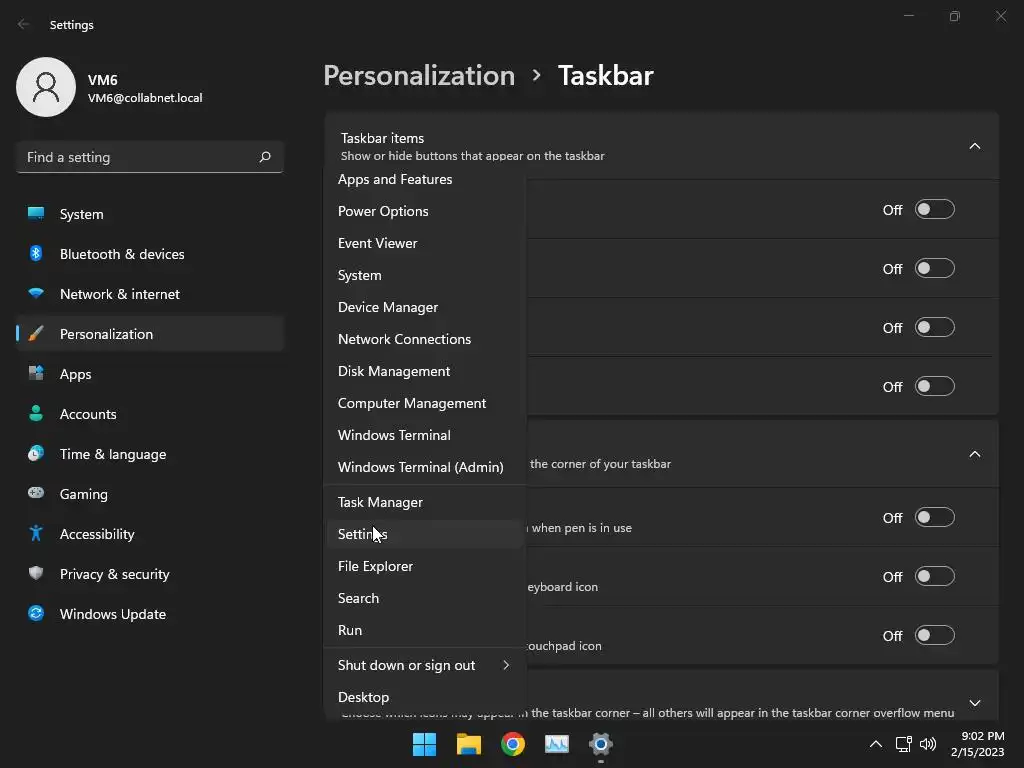Select Personalization in sidebar
Image resolution: width=1024 pixels, height=768 pixels.
point(150,334)
